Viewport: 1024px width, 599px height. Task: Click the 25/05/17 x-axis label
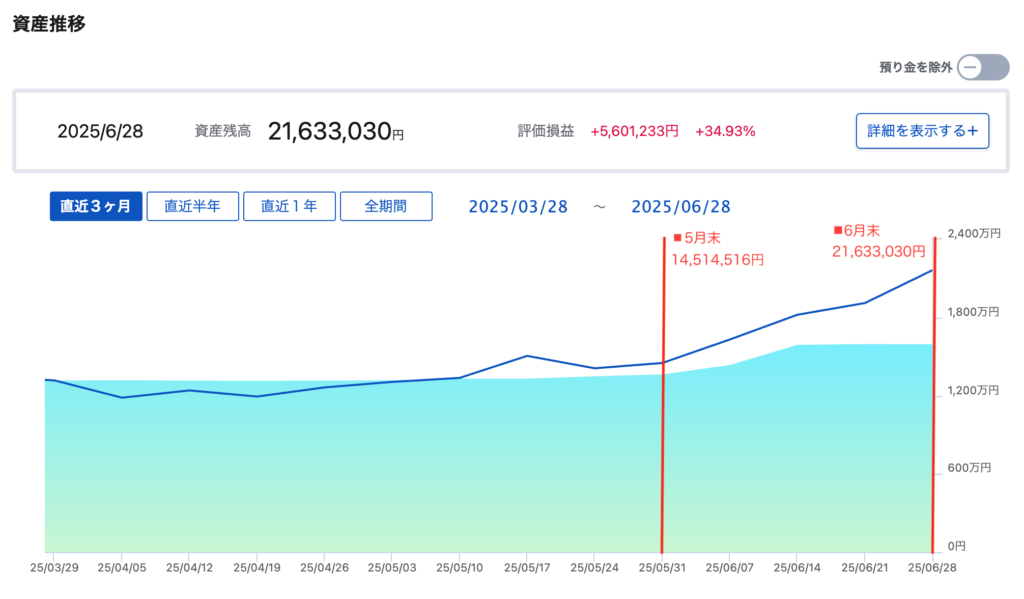527,568
